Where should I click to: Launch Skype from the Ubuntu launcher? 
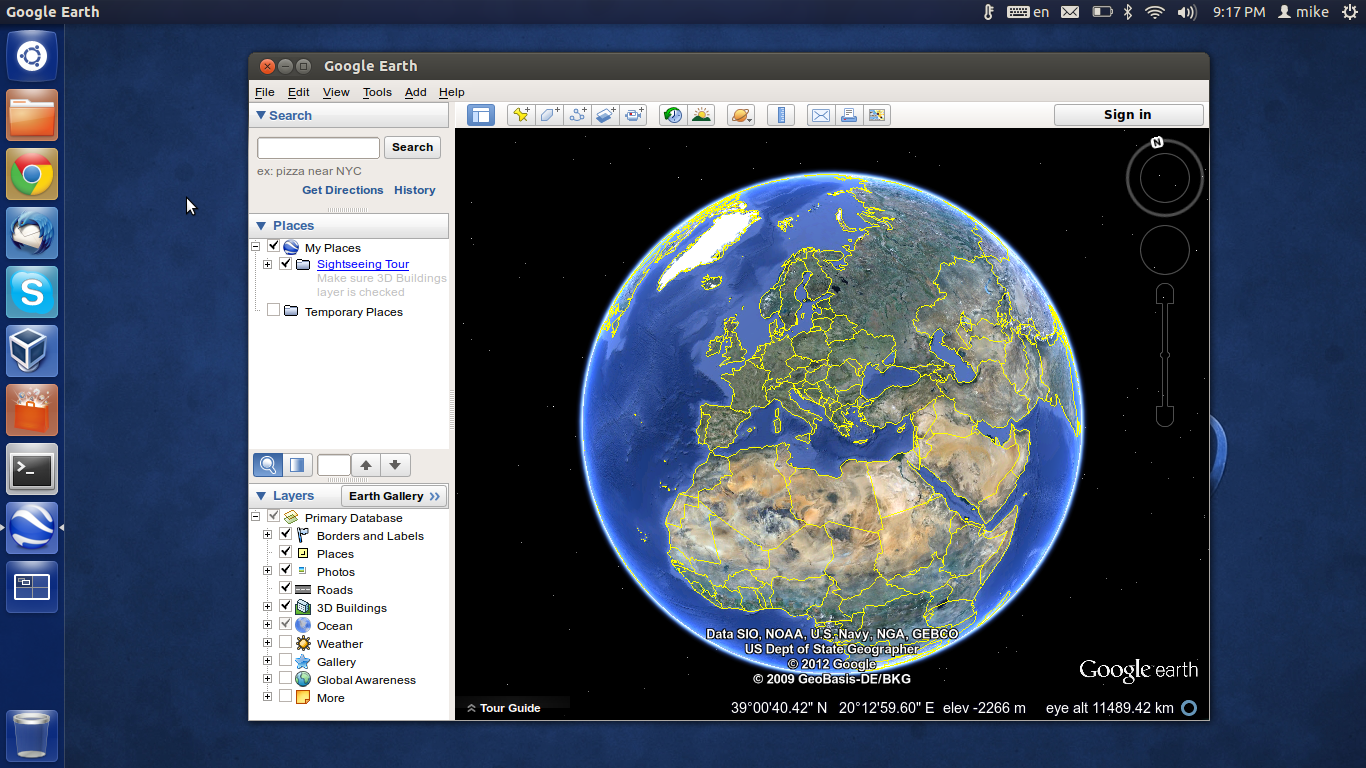[x=32, y=292]
